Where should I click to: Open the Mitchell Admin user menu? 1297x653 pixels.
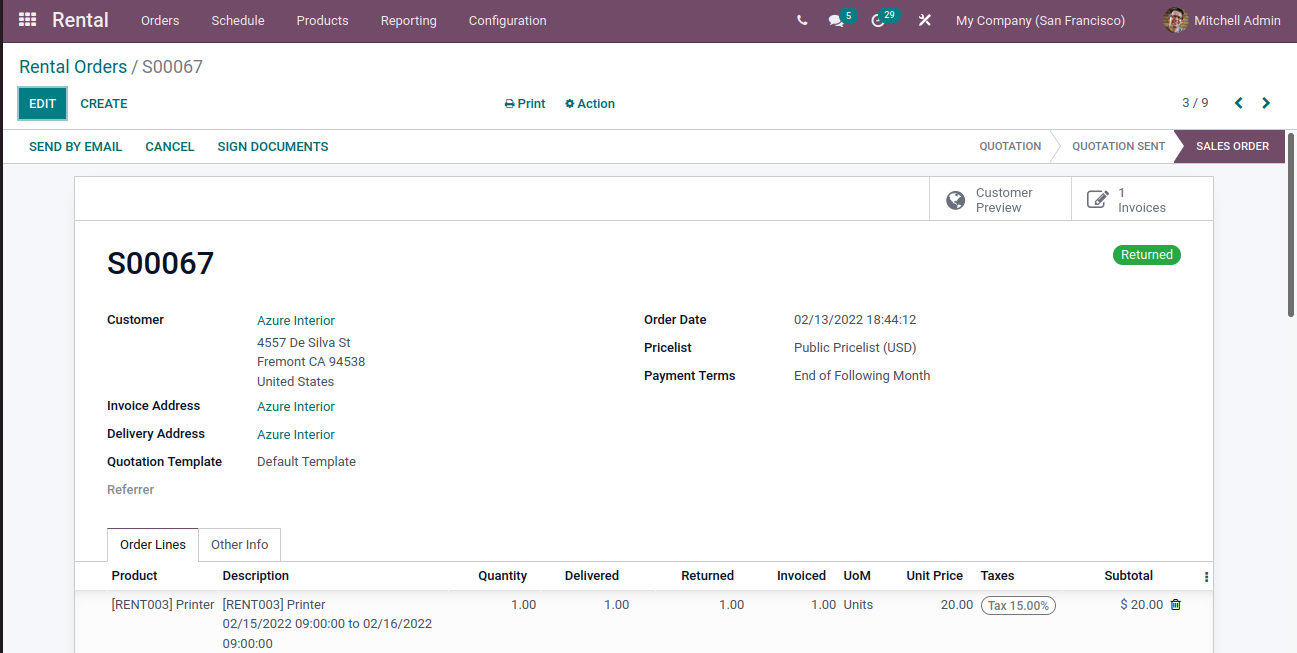pyautogui.click(x=1222, y=20)
